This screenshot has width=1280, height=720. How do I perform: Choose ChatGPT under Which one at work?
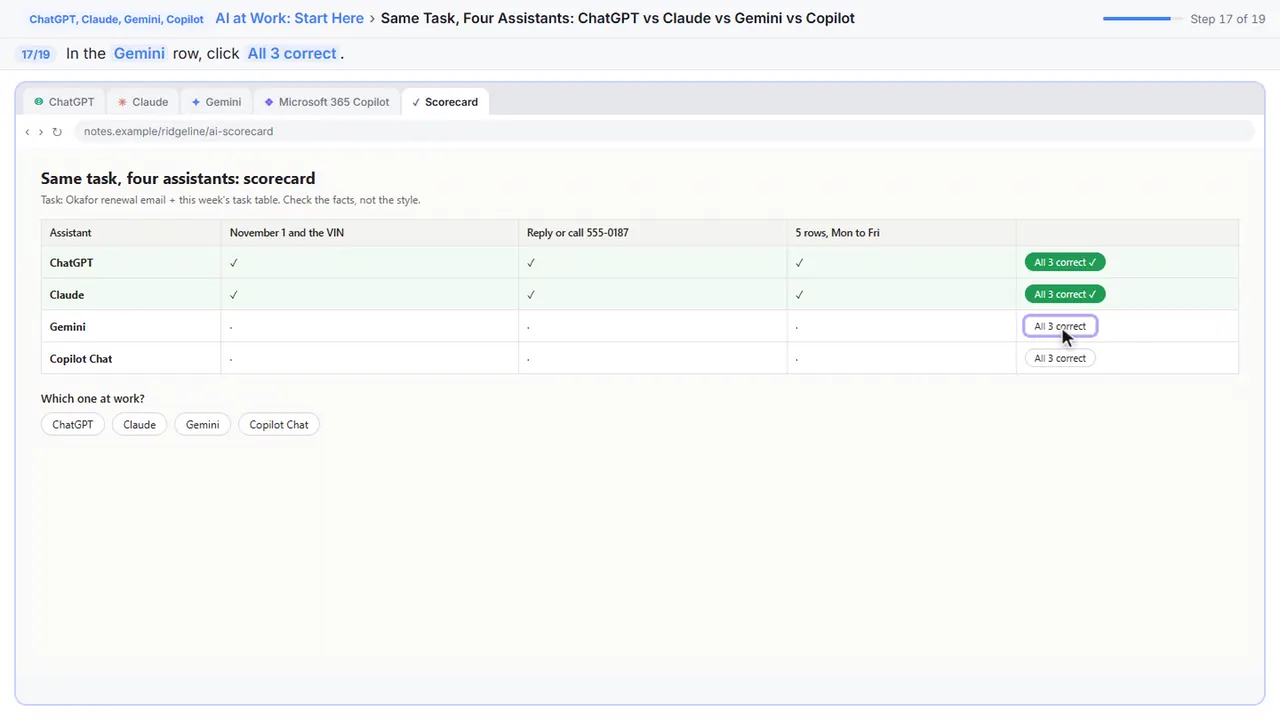73,425
